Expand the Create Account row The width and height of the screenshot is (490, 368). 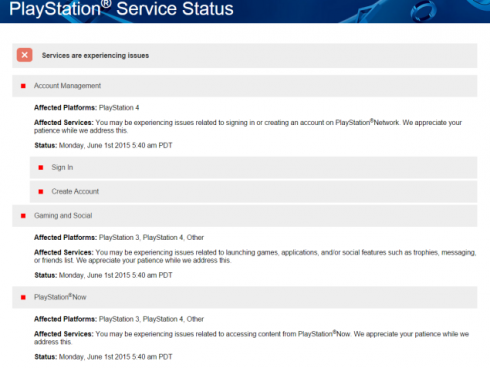point(253,192)
